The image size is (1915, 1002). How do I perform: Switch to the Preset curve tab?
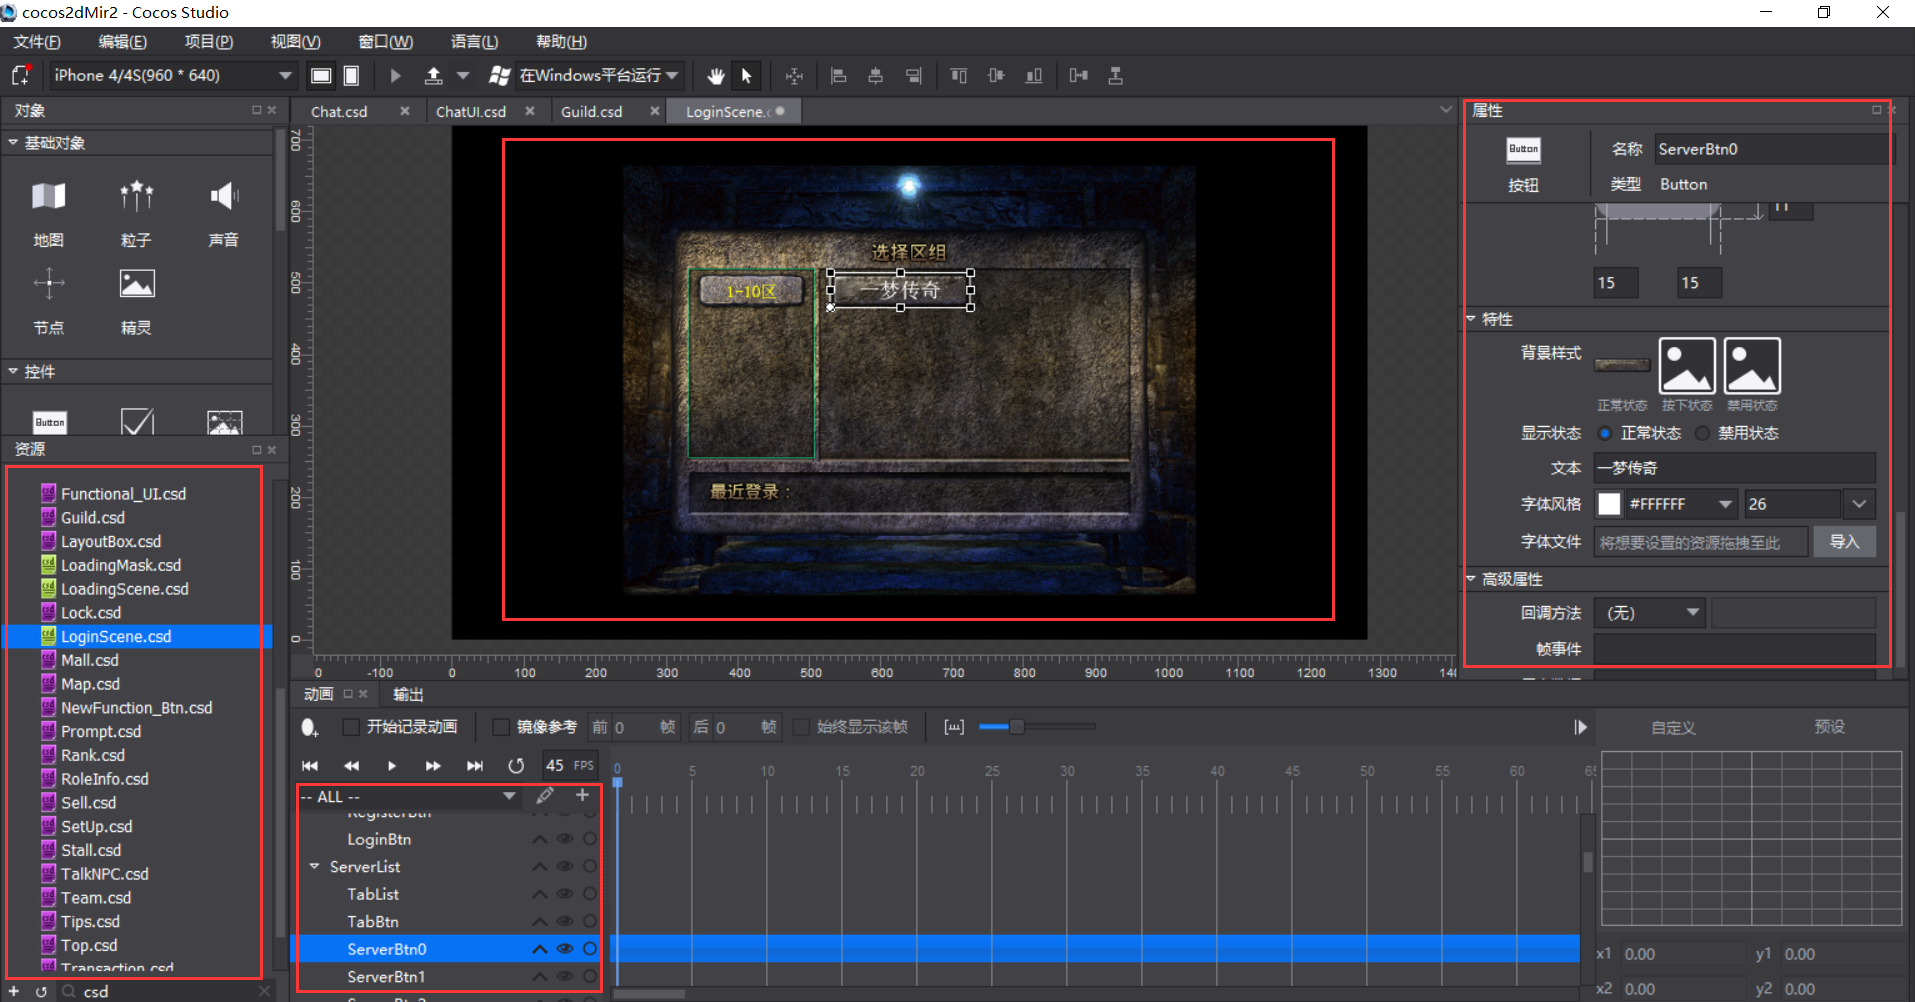pyautogui.click(x=1829, y=727)
